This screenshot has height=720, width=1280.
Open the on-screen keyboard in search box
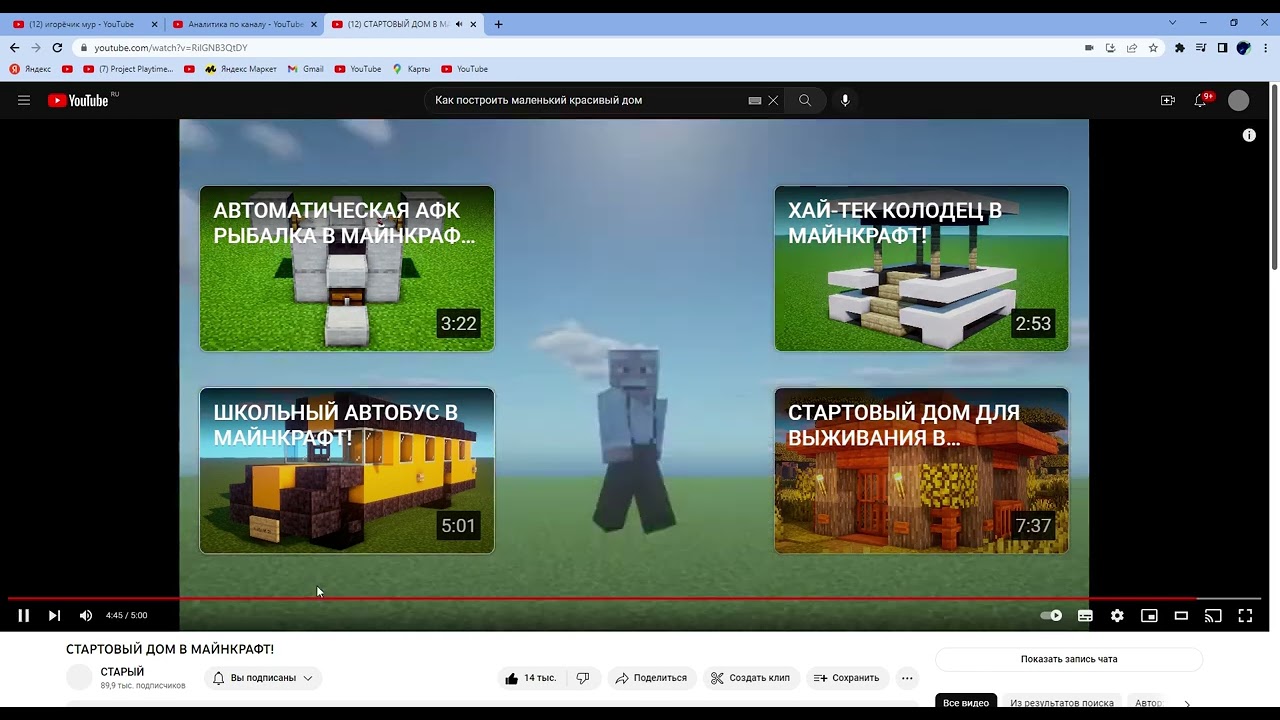[755, 100]
